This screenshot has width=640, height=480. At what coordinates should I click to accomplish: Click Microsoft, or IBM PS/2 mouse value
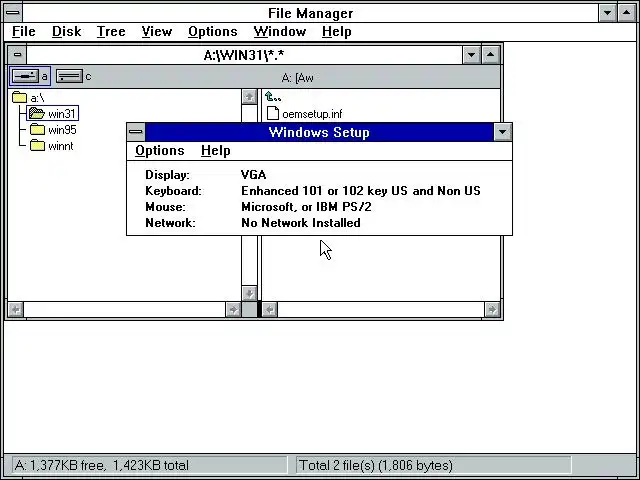306,207
